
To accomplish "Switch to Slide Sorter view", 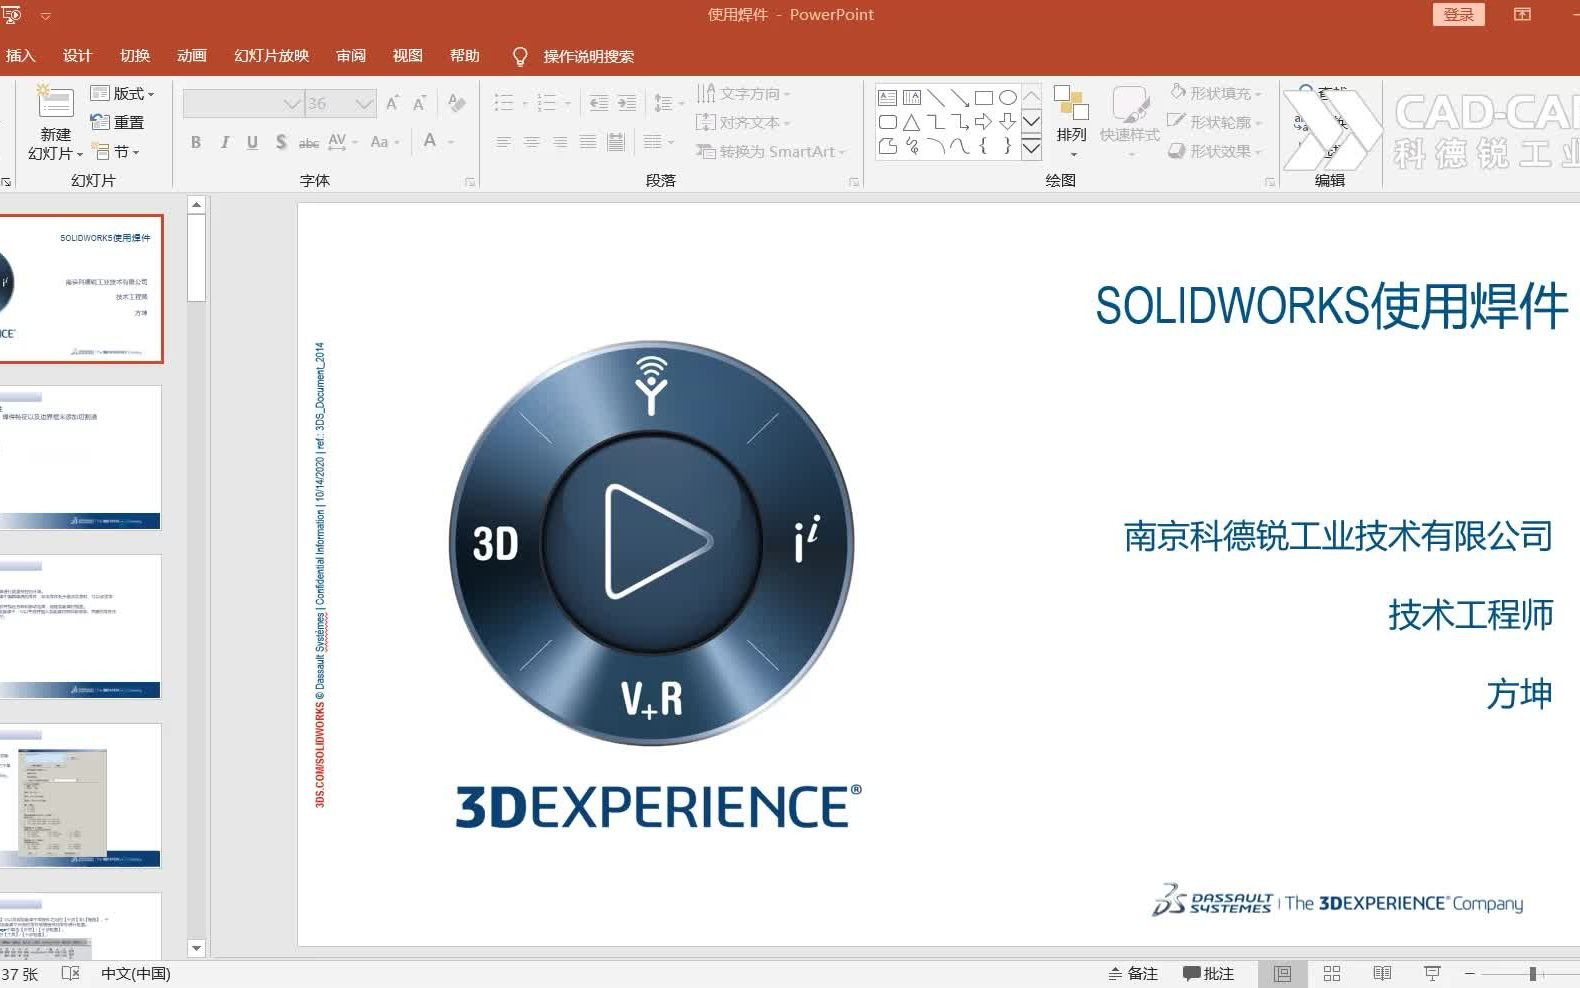I will (1332, 973).
